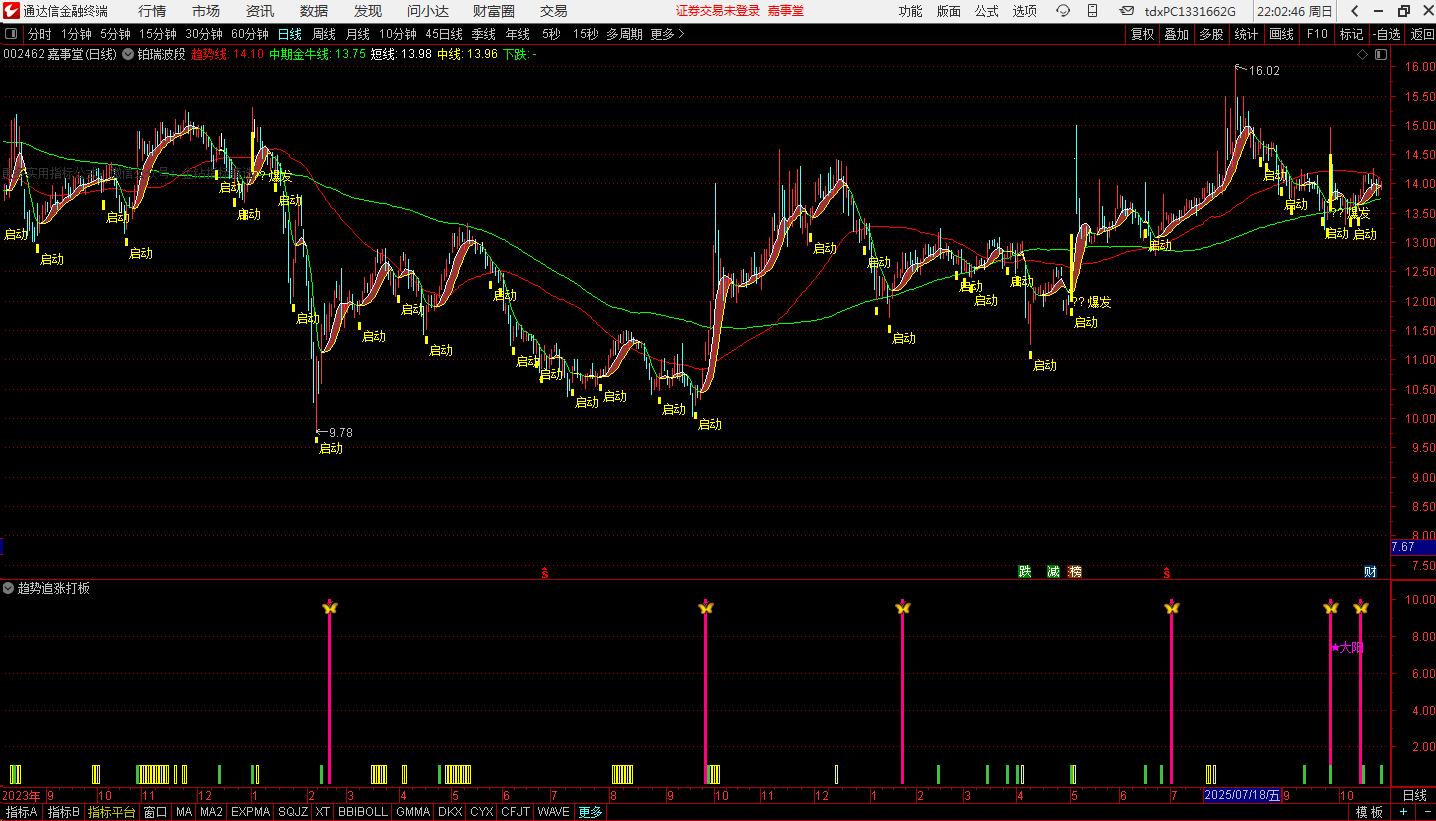Toggle 多股 multi-stock view
1436x821 pixels.
pyautogui.click(x=1211, y=34)
